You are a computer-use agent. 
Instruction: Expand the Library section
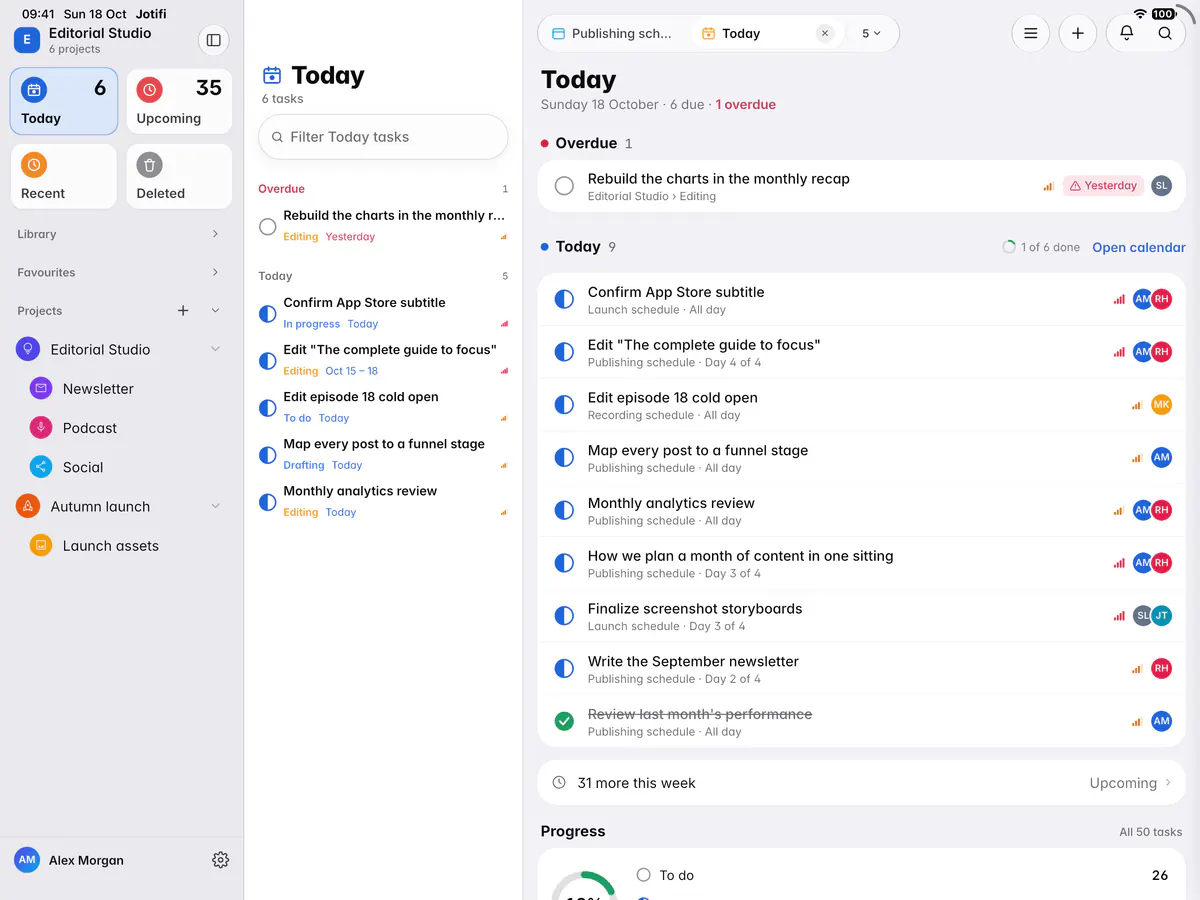215,234
